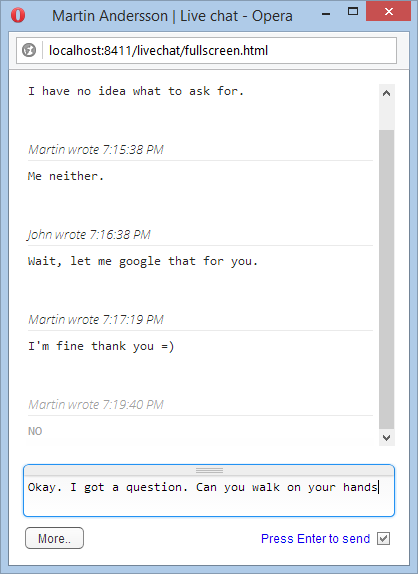Maximize the Live chat window
418x574 pixels.
click(353, 12)
